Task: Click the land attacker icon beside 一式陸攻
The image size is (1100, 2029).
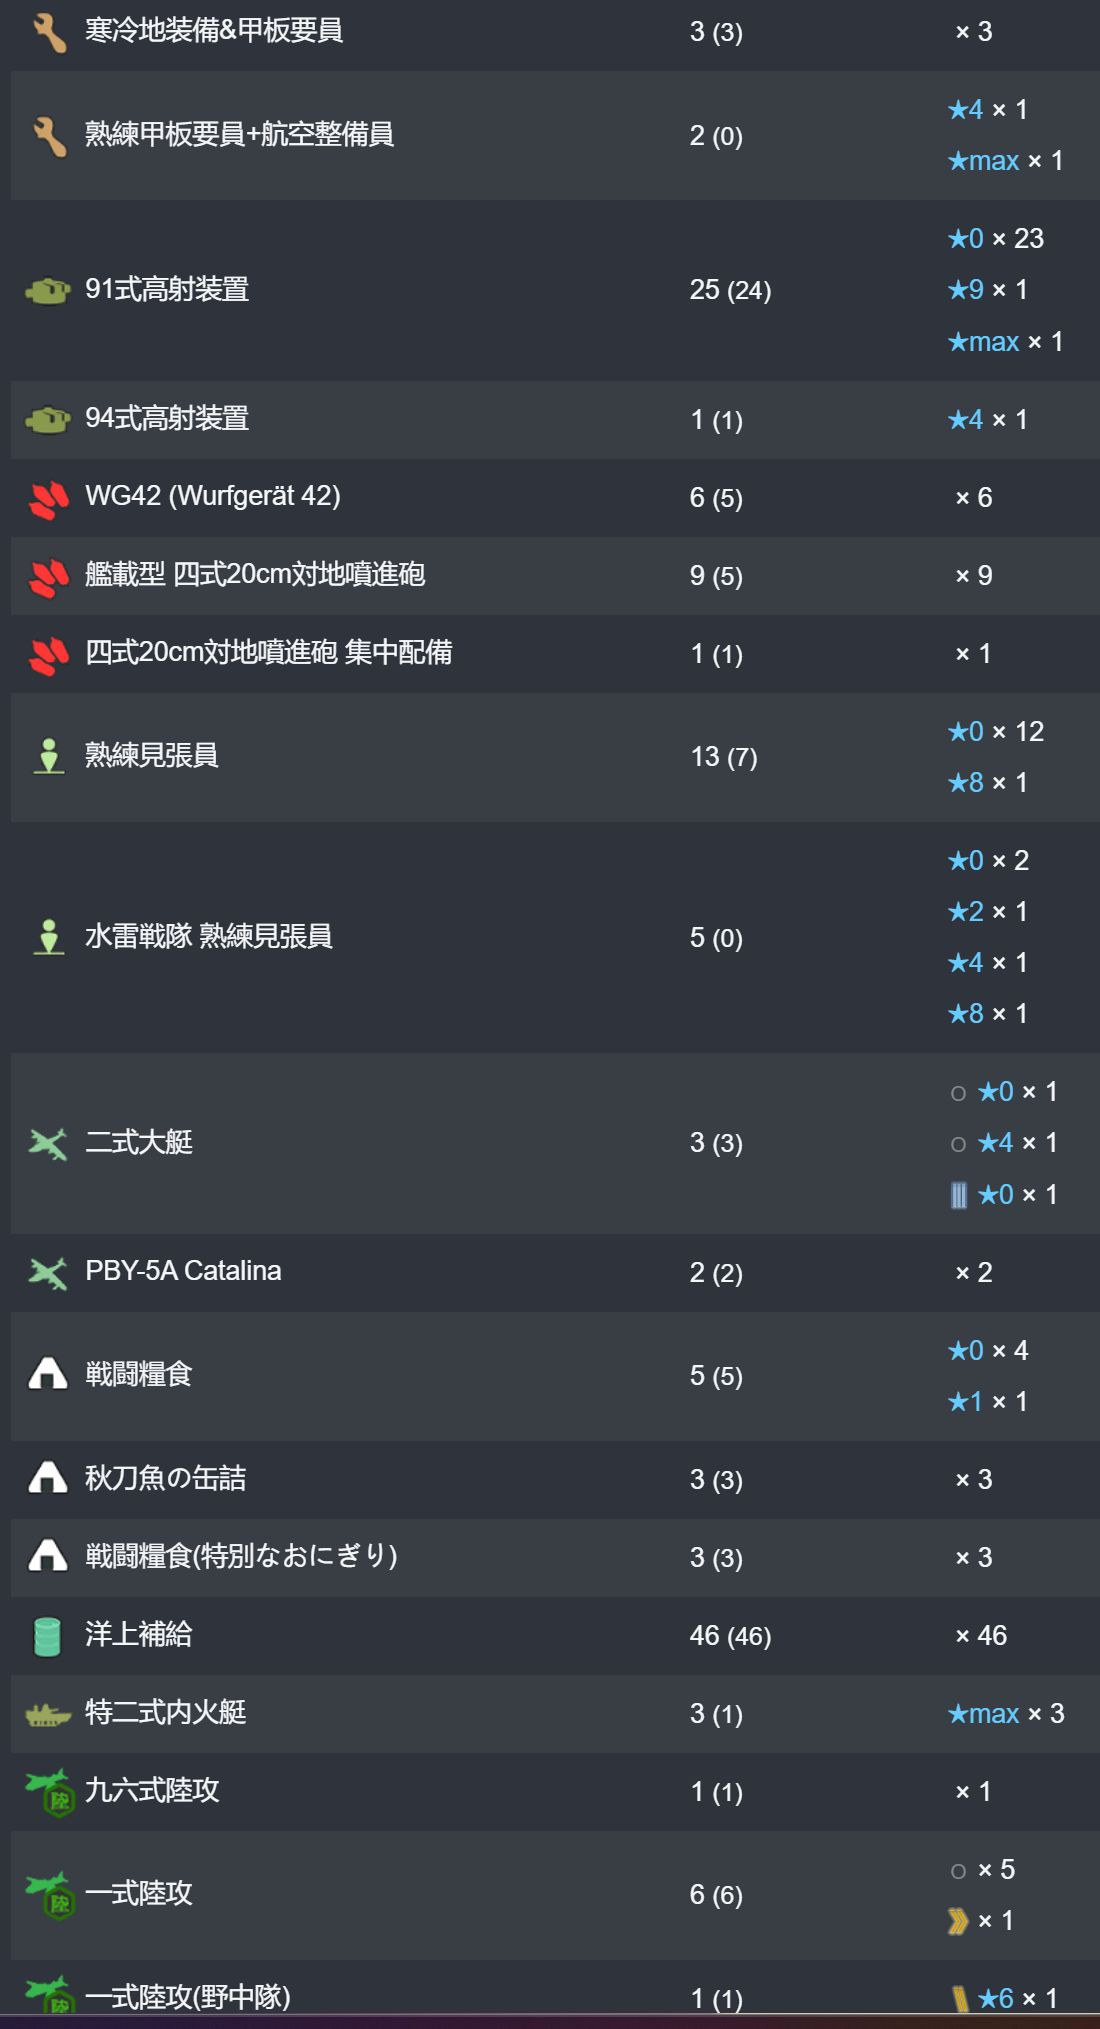Action: click(48, 1895)
